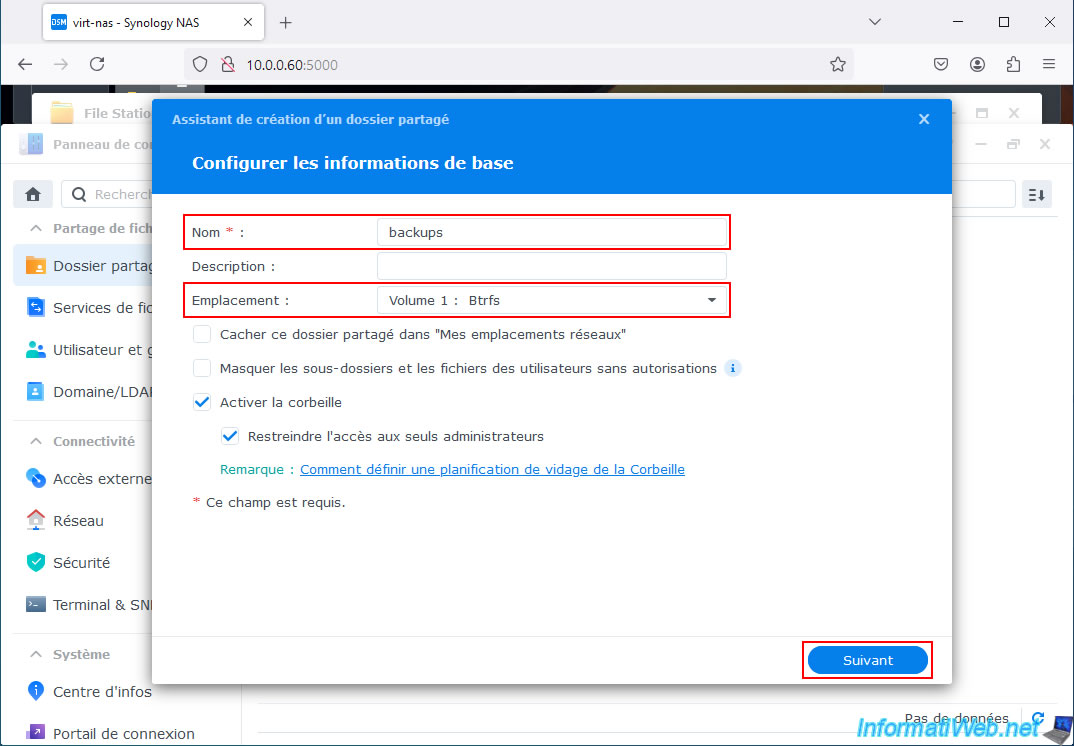
Task: Go back in the browser
Action: (x=25, y=64)
